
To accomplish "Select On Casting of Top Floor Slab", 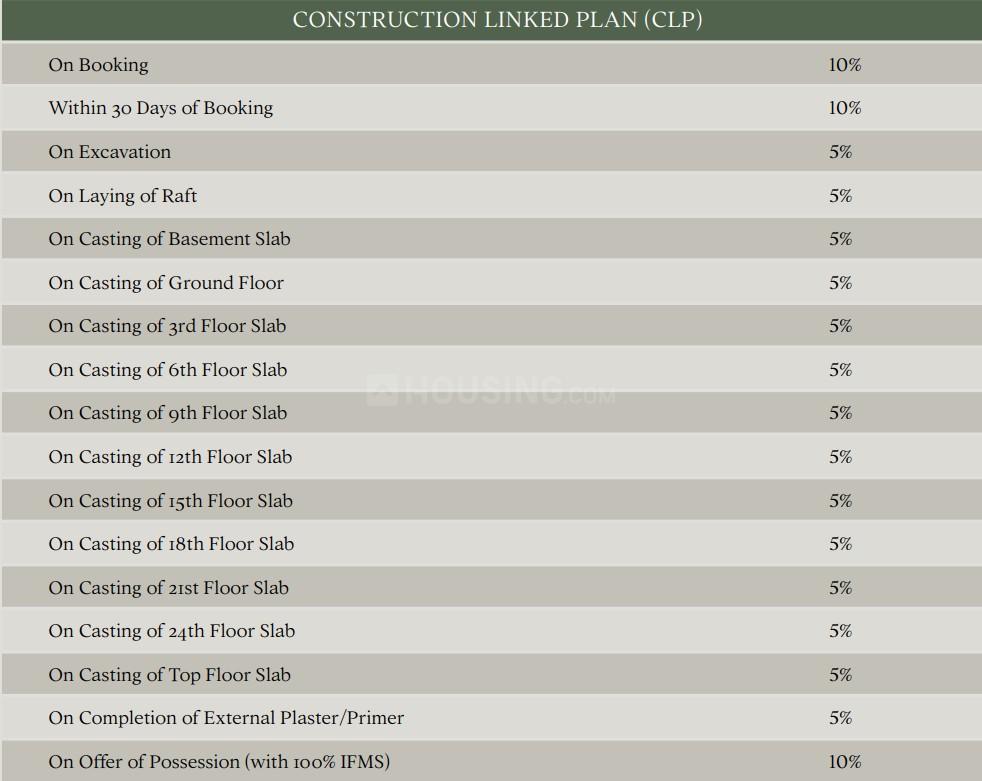I will 169,675.
